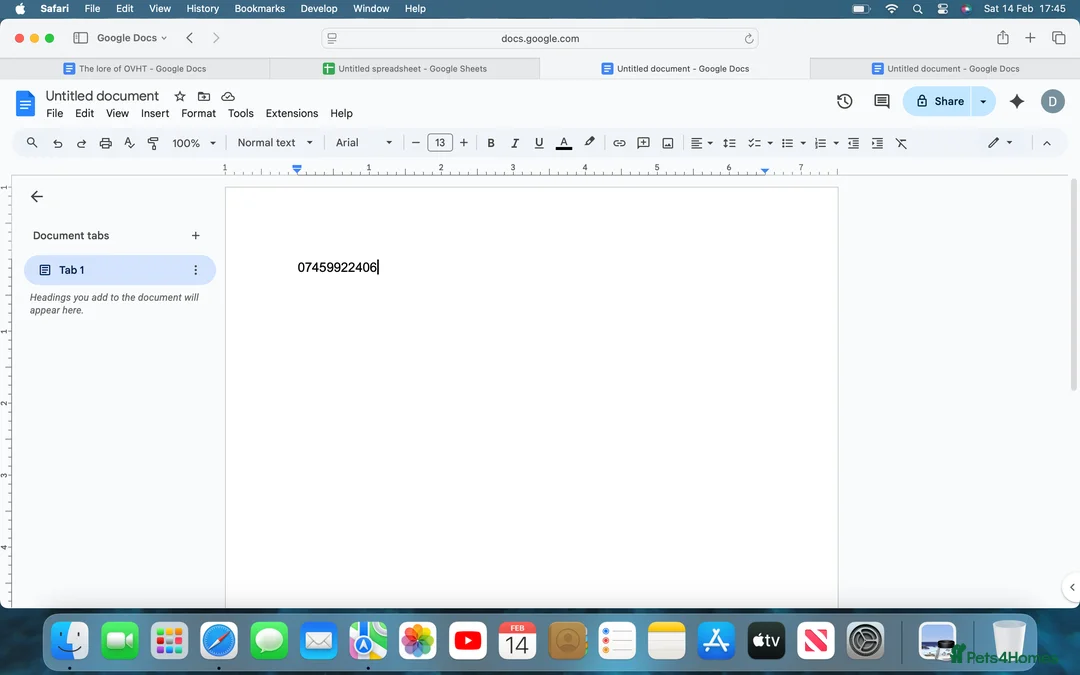Screen dimensions: 1080x675
Task: Click the Gemini sparkle icon
Action: tap(1017, 101)
